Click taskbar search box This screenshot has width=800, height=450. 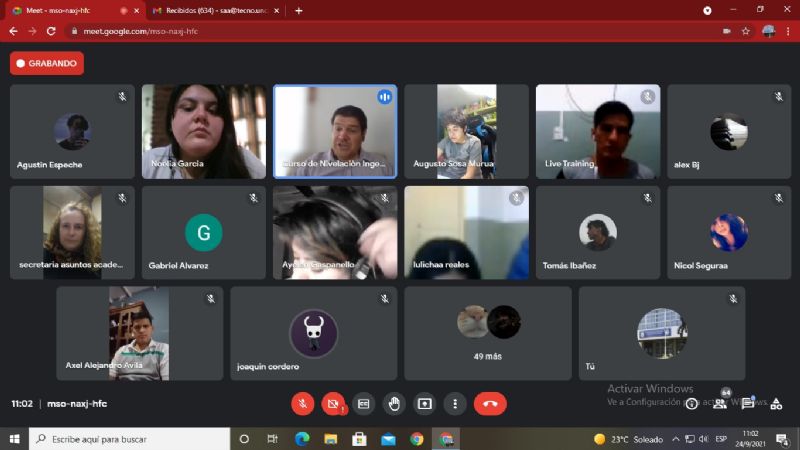point(130,439)
